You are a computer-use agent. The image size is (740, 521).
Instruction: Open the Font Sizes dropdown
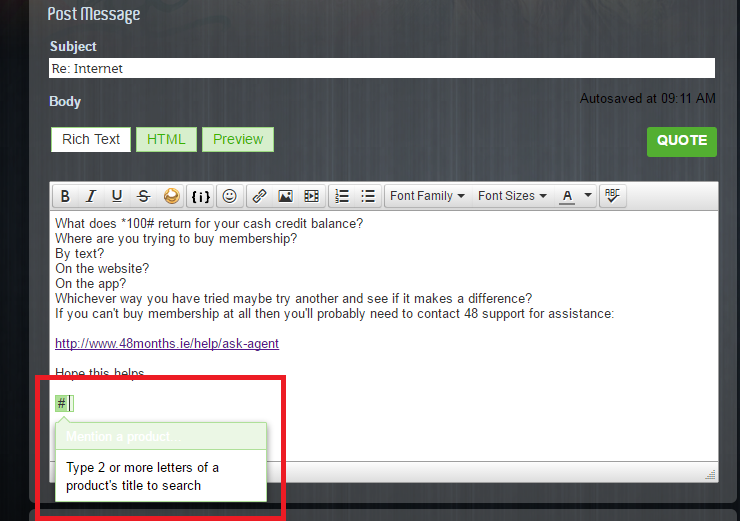tap(512, 196)
